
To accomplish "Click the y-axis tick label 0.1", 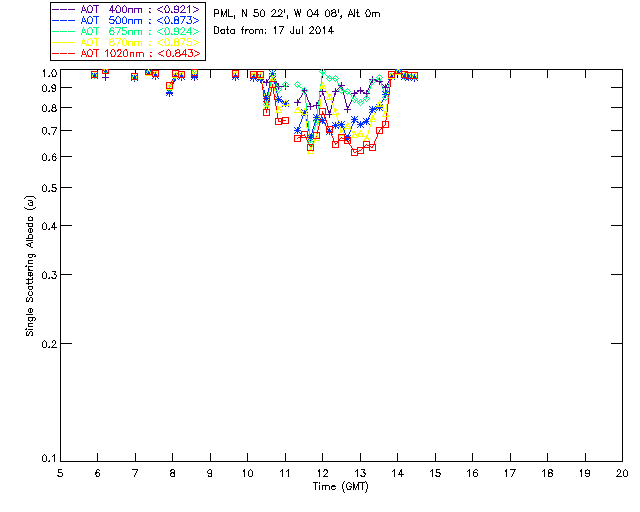I will [49, 459].
